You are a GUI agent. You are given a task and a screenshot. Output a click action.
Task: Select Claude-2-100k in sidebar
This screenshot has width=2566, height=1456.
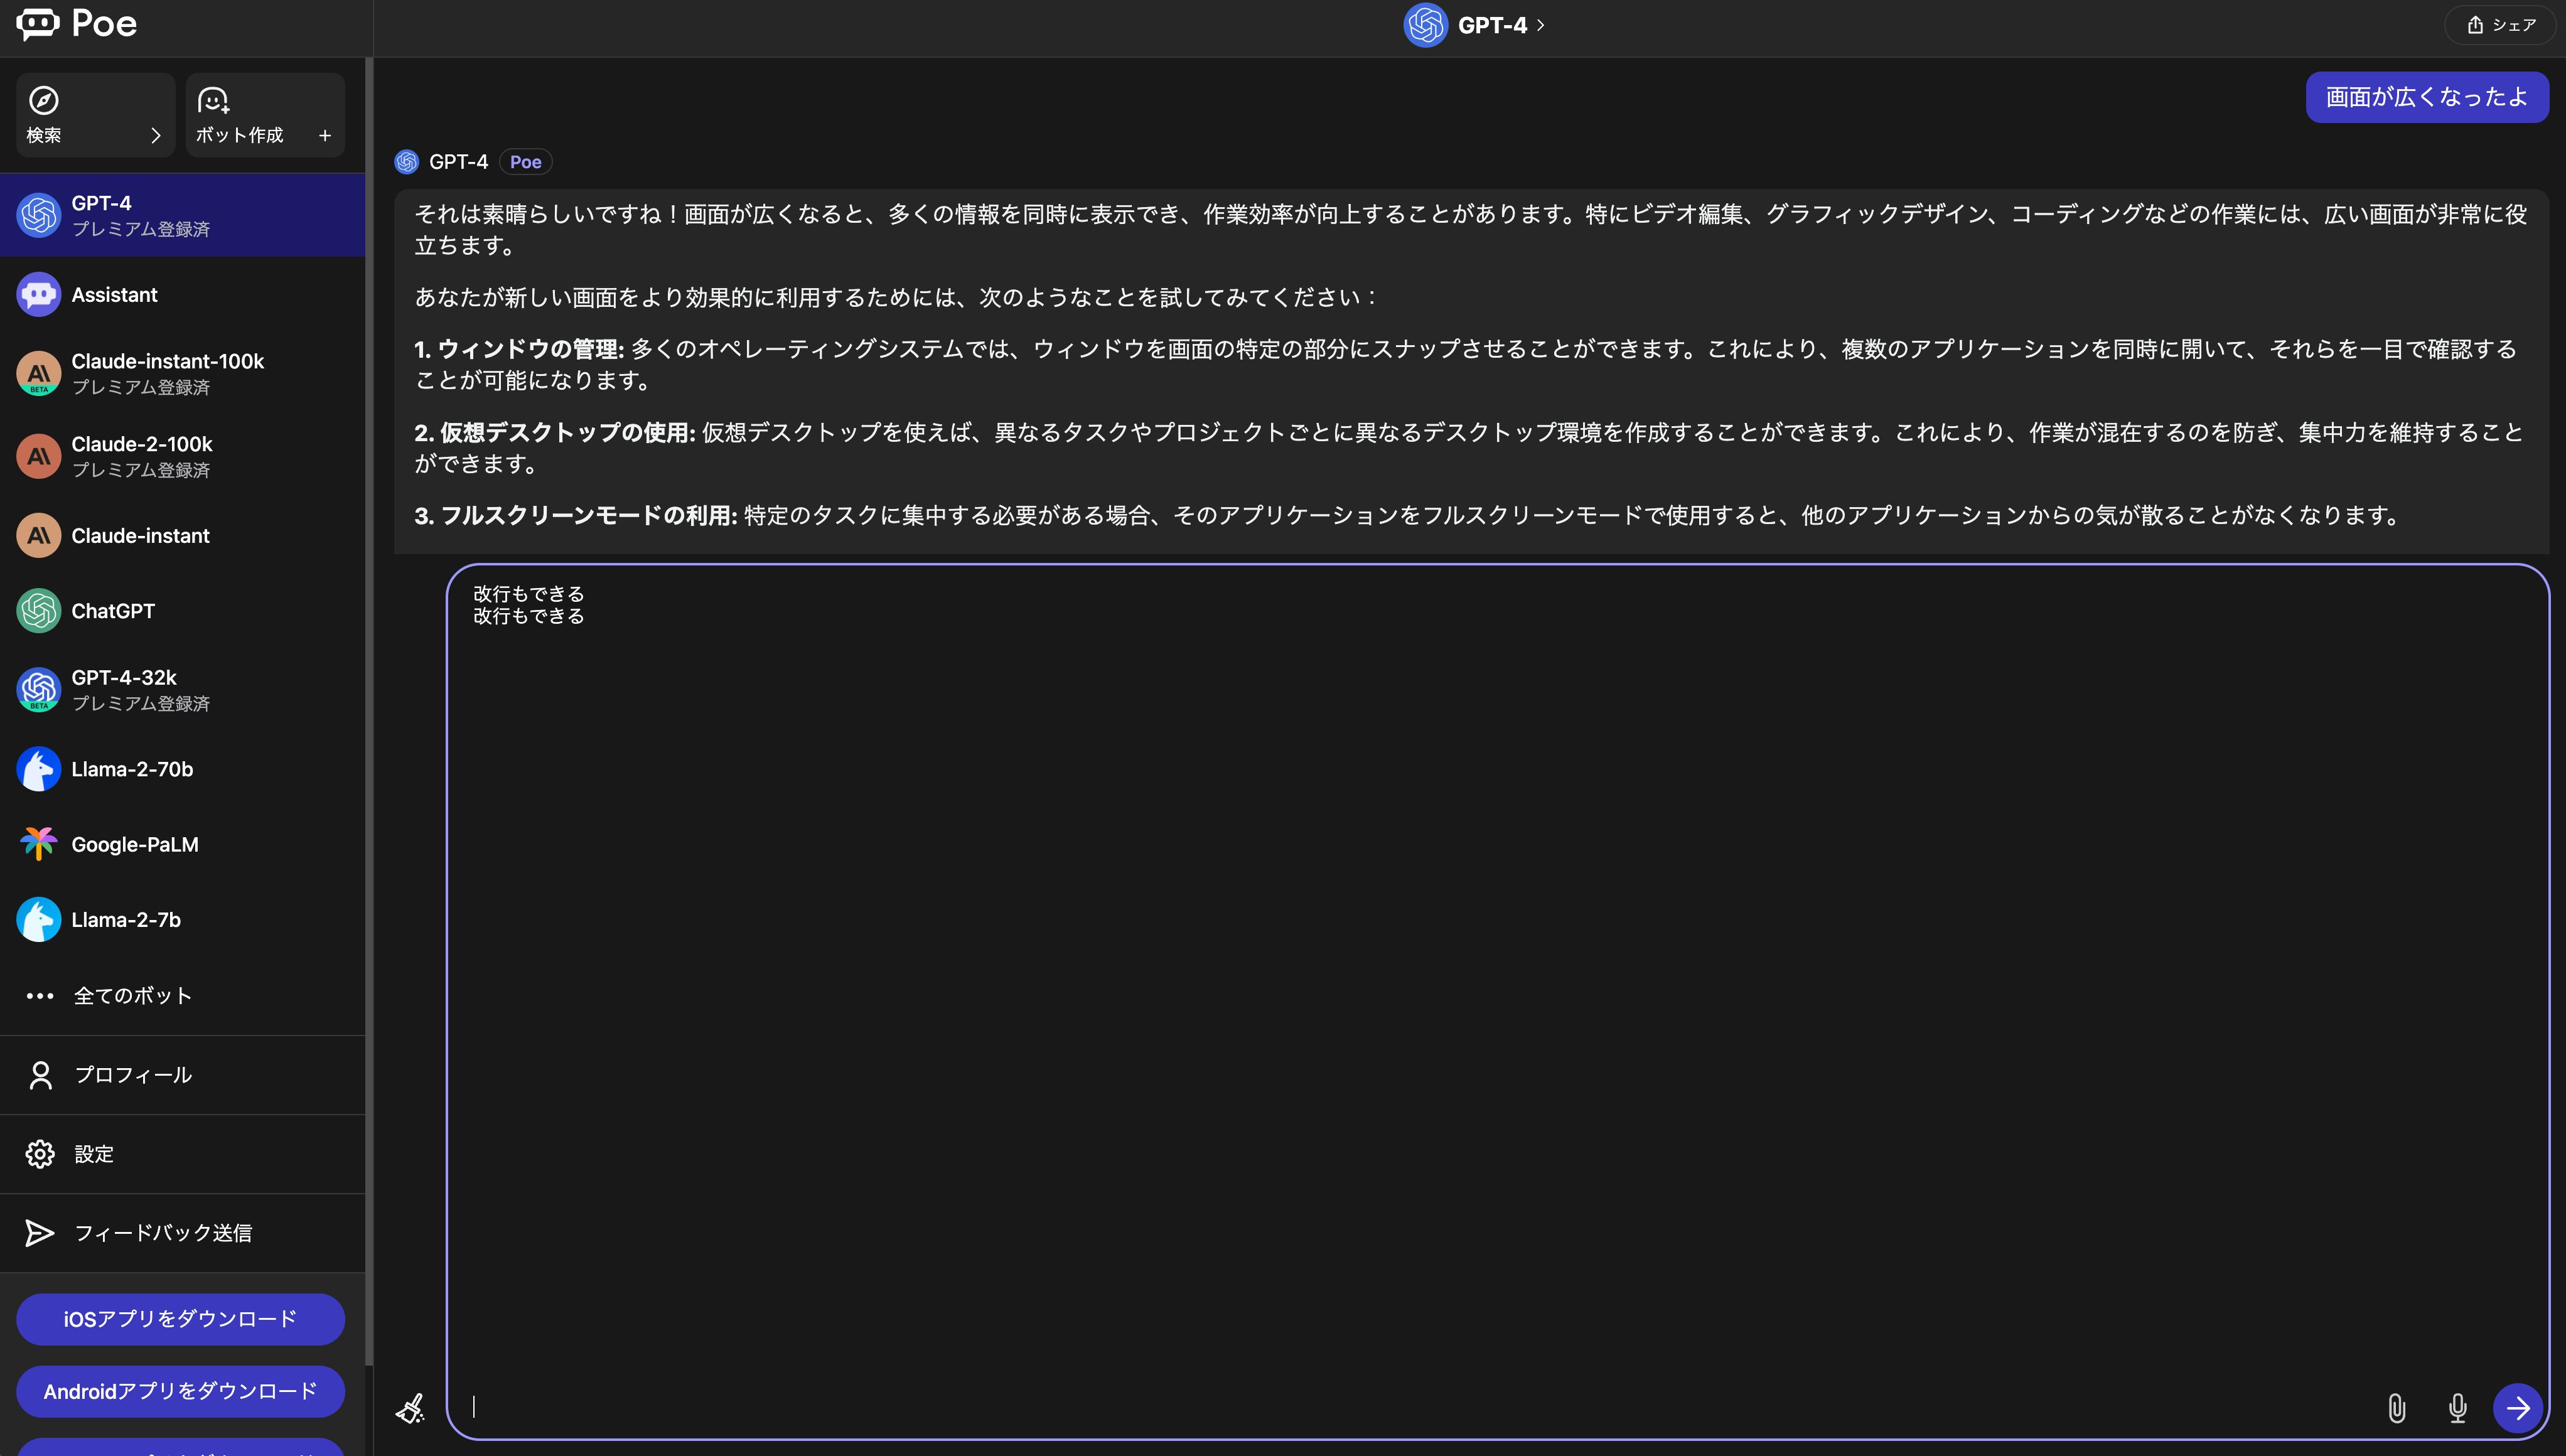tap(182, 456)
